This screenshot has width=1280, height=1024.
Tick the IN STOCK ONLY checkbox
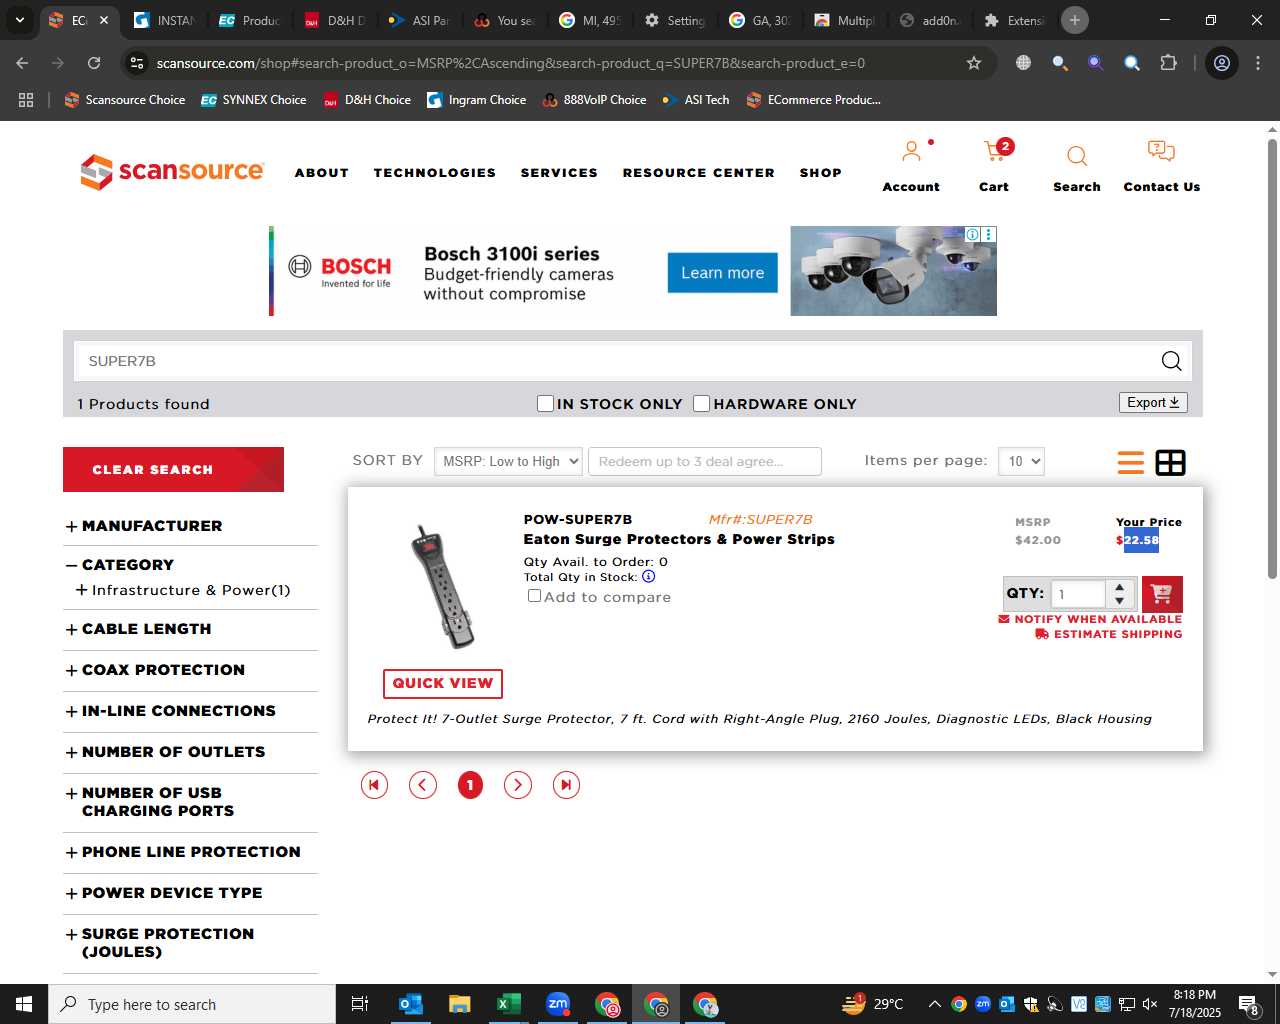(x=545, y=403)
